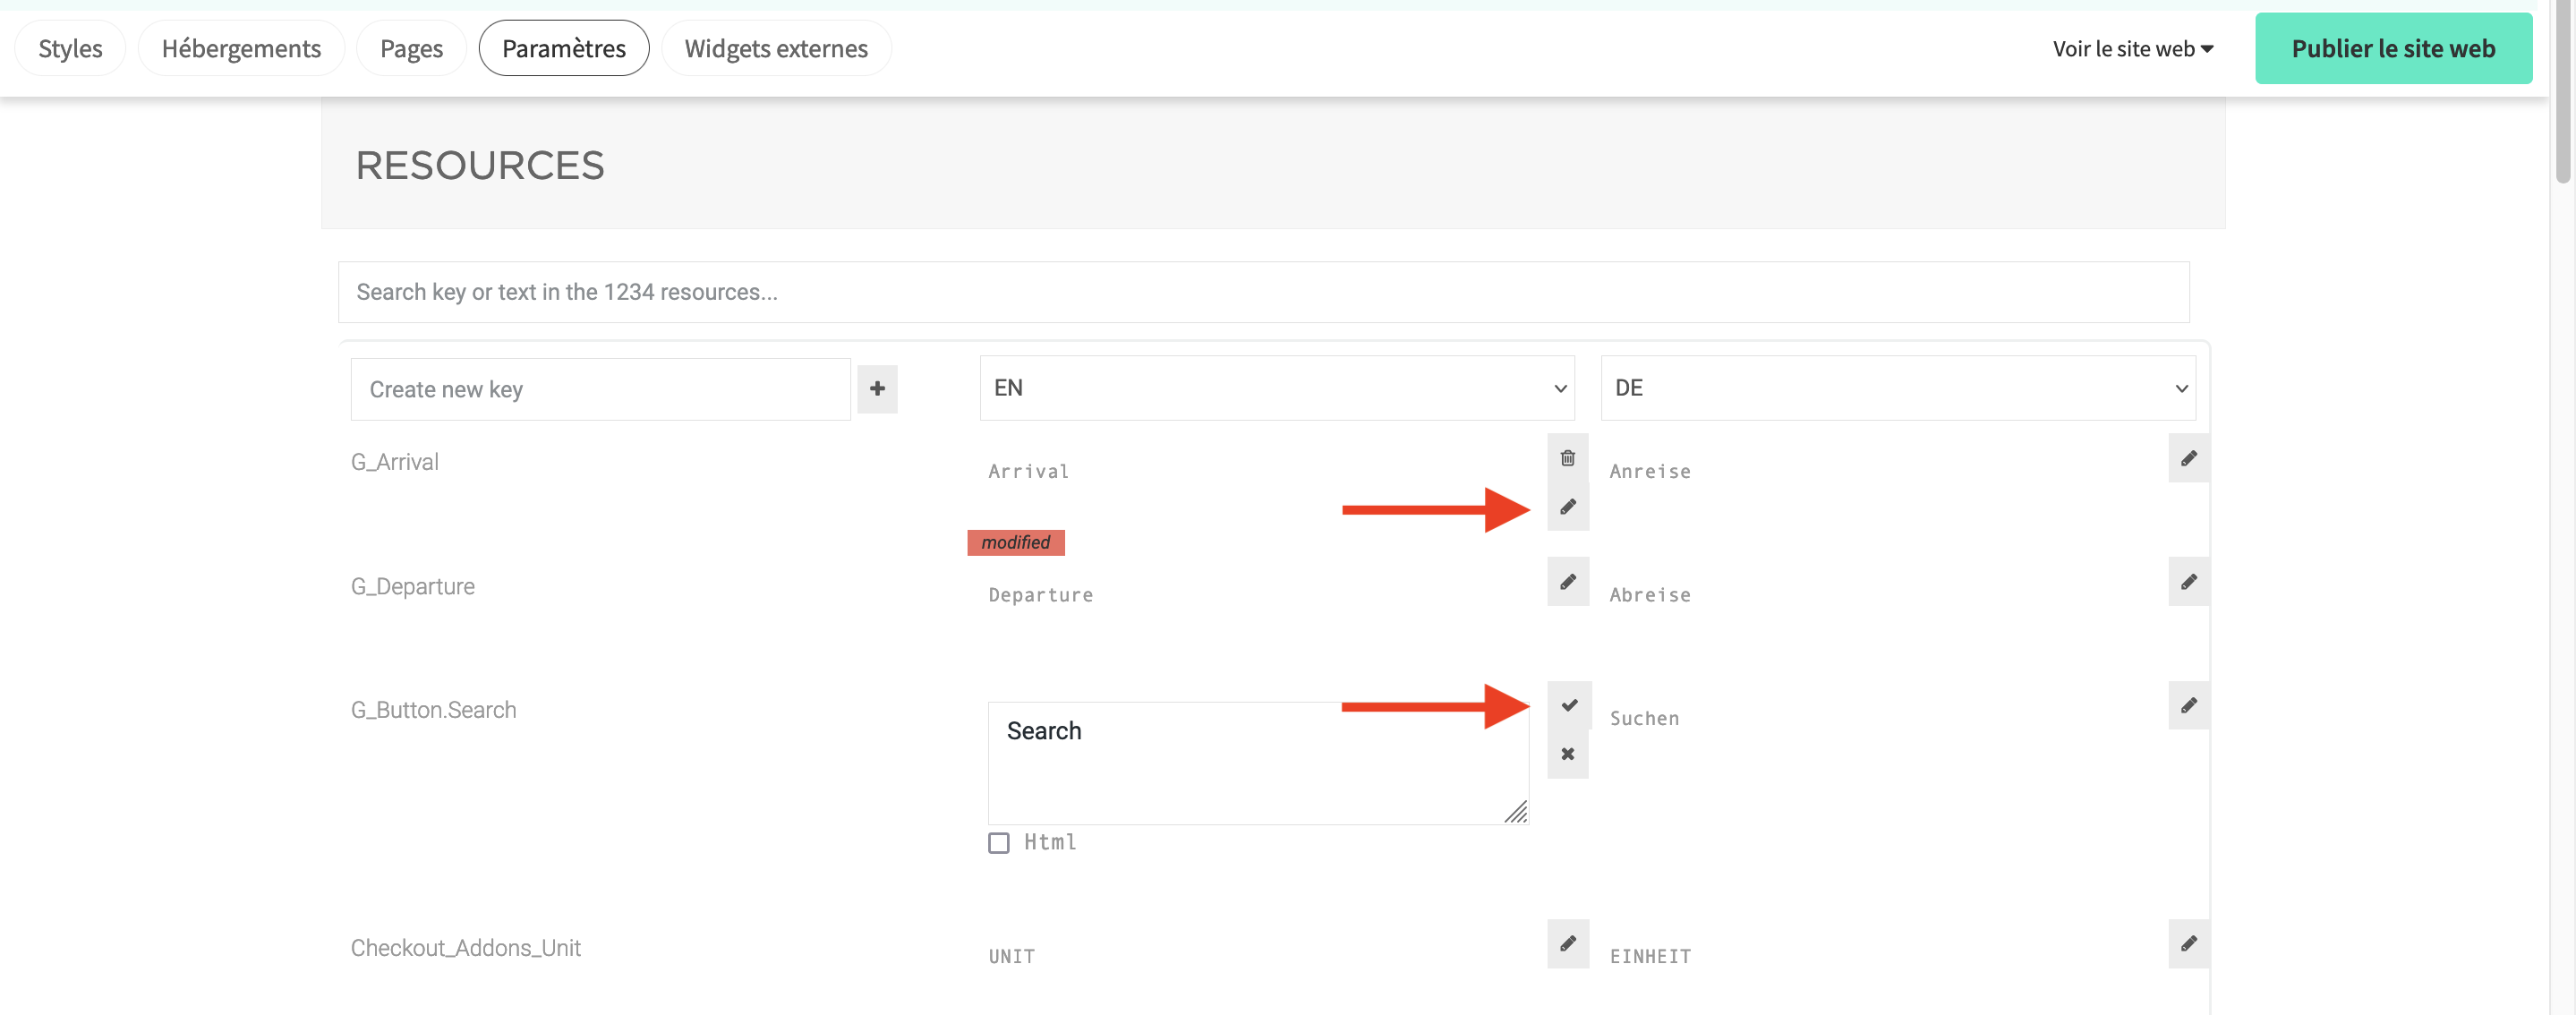Image resolution: width=2576 pixels, height=1015 pixels.
Task: Edit the German EINHEIT translation
Action: click(x=2188, y=943)
